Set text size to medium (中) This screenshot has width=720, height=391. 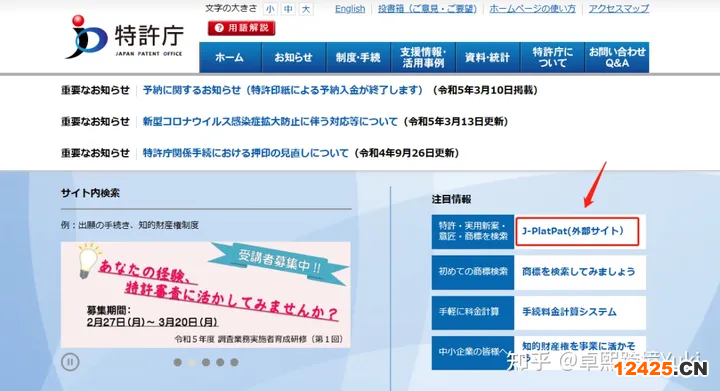click(x=288, y=9)
